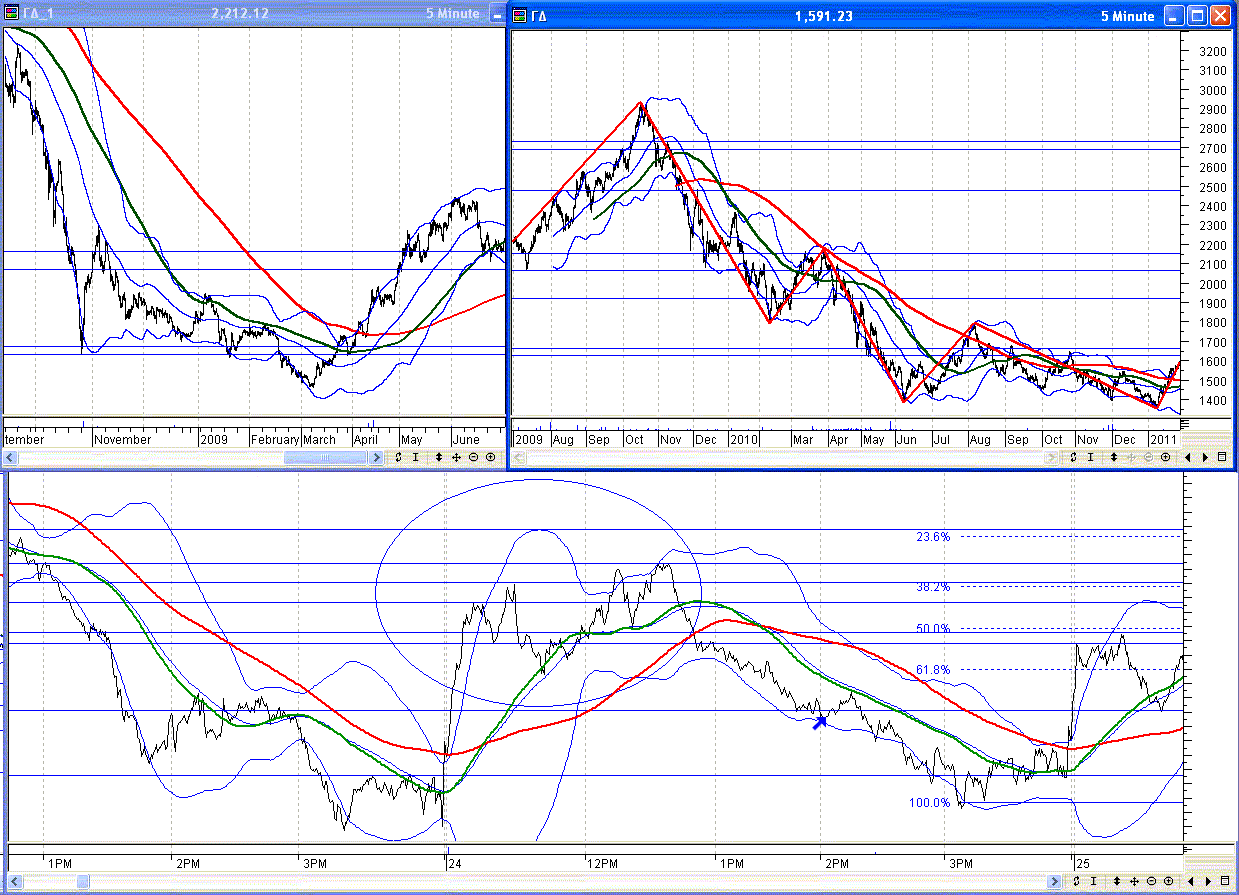Step back with left arrow in ΓΔ chart
The image size is (1239, 895).
point(1189,457)
